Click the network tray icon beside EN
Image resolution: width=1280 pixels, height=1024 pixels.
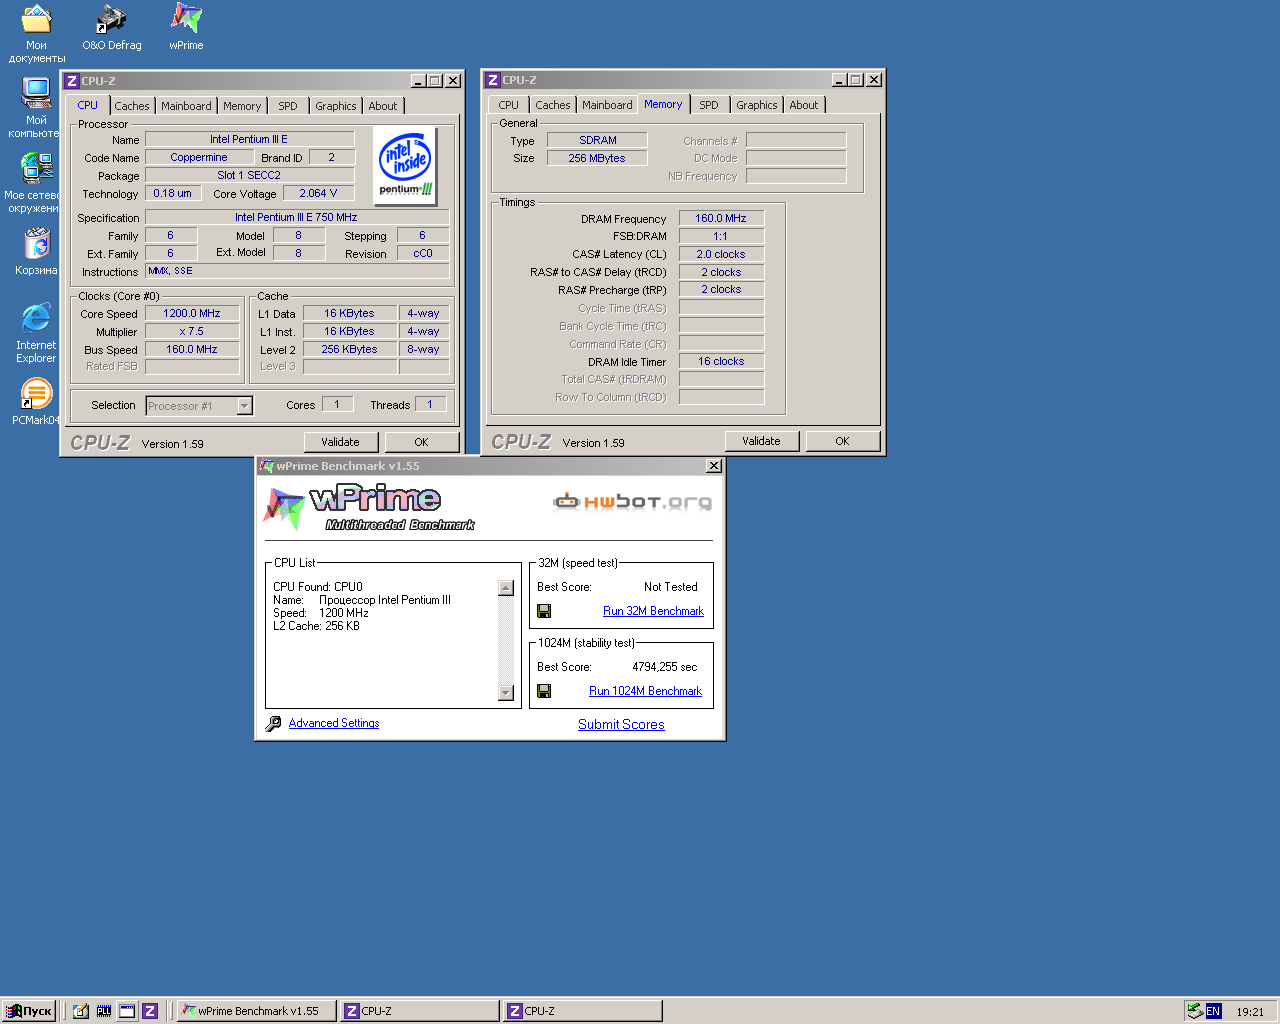pos(1195,1011)
